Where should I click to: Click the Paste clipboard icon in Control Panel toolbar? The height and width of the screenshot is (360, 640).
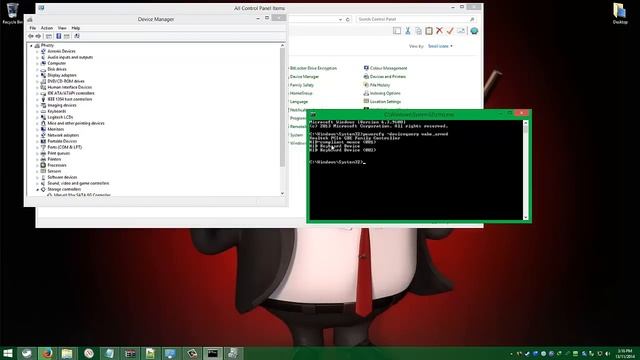[x=429, y=31]
